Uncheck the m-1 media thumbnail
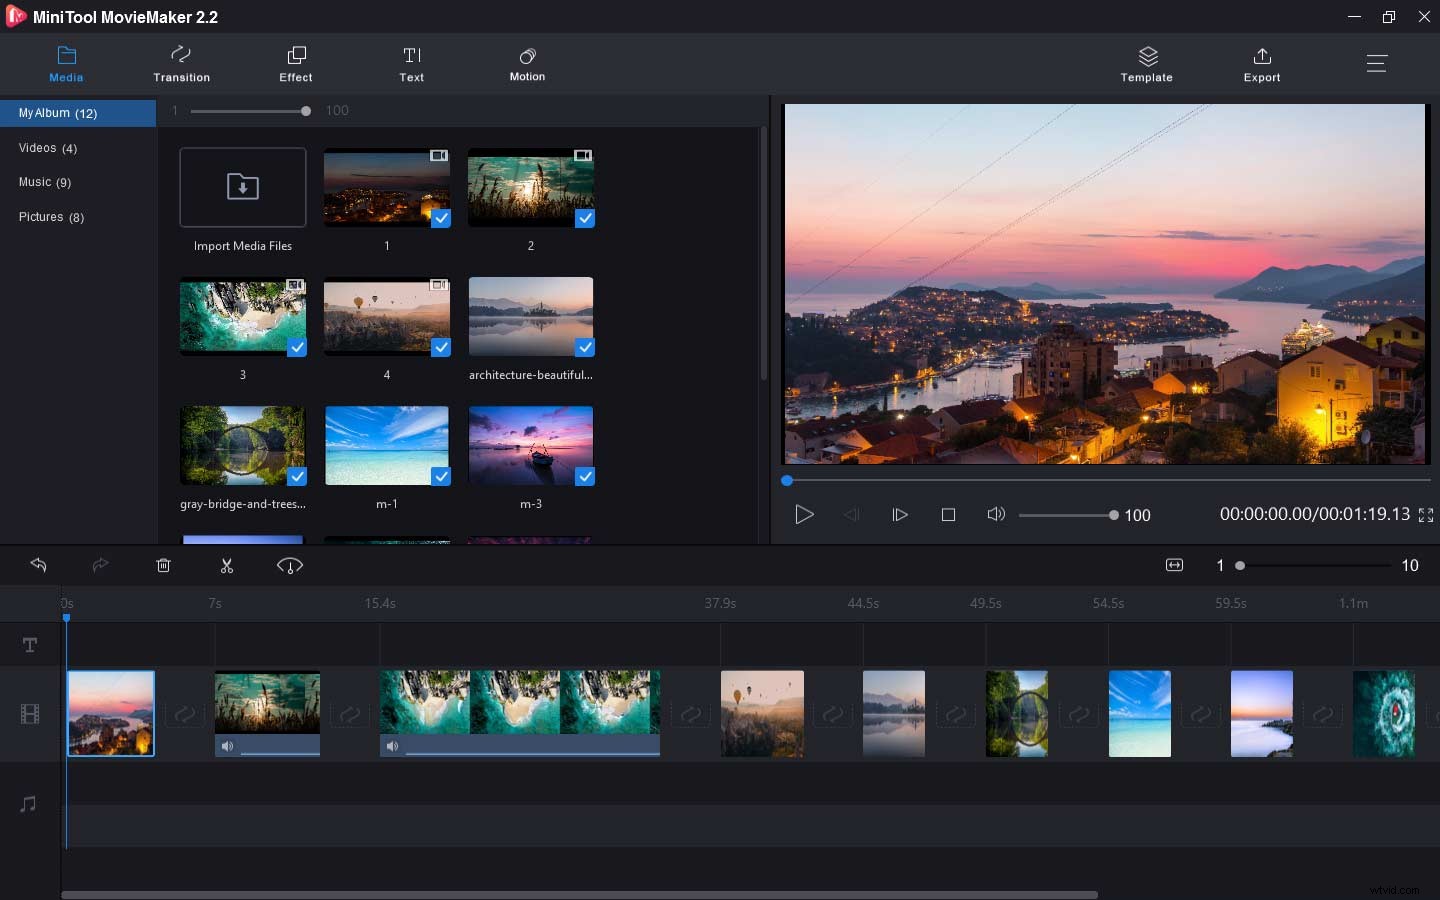 click(442, 478)
